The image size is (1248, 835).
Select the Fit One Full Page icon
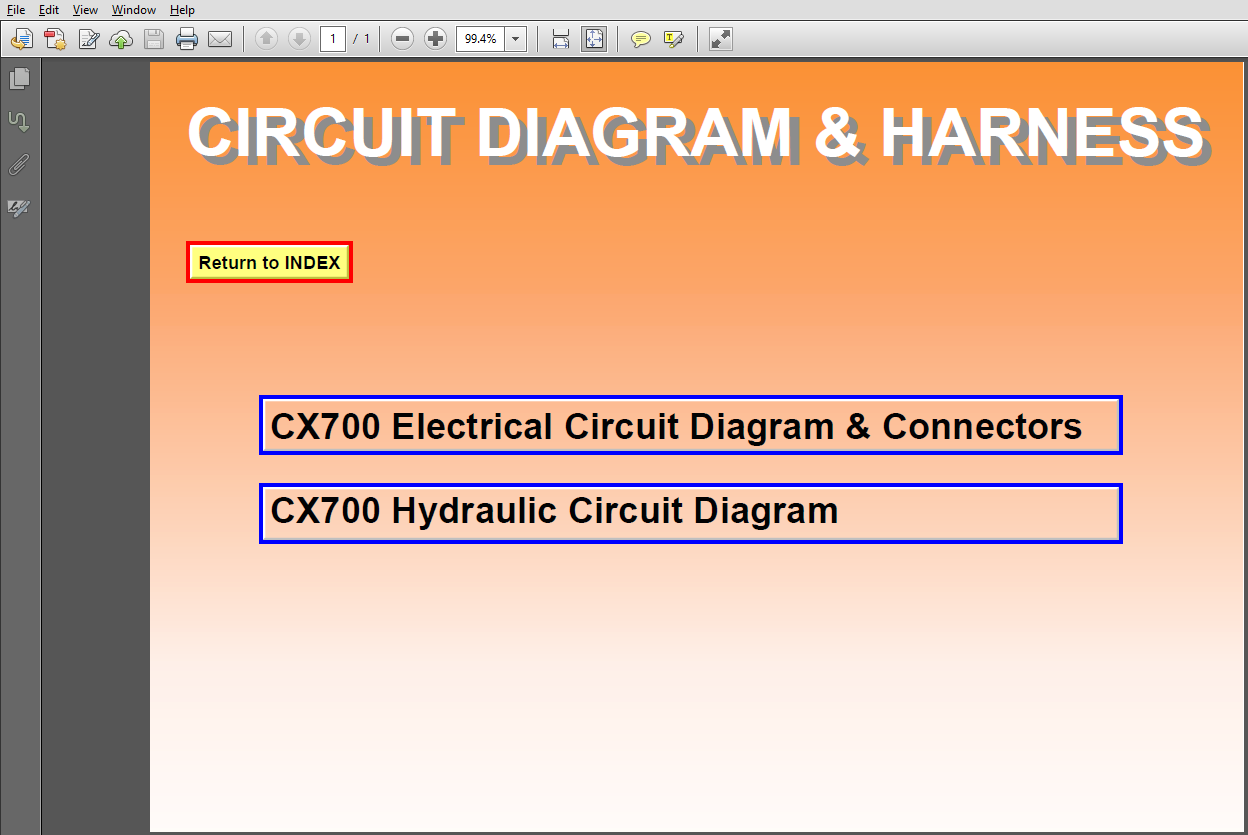[x=594, y=39]
